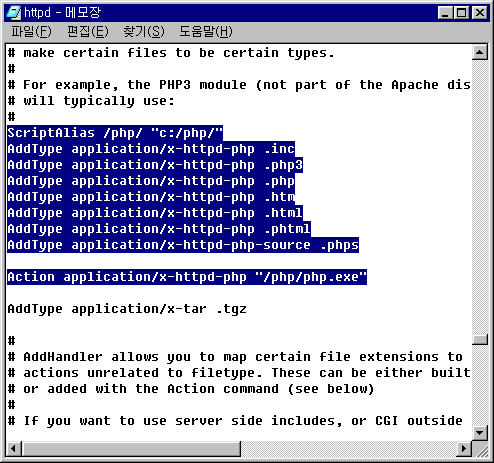Image resolution: width=494 pixels, height=463 pixels.
Task: Click the Action application/x-httpd-php line
Action: click(187, 277)
